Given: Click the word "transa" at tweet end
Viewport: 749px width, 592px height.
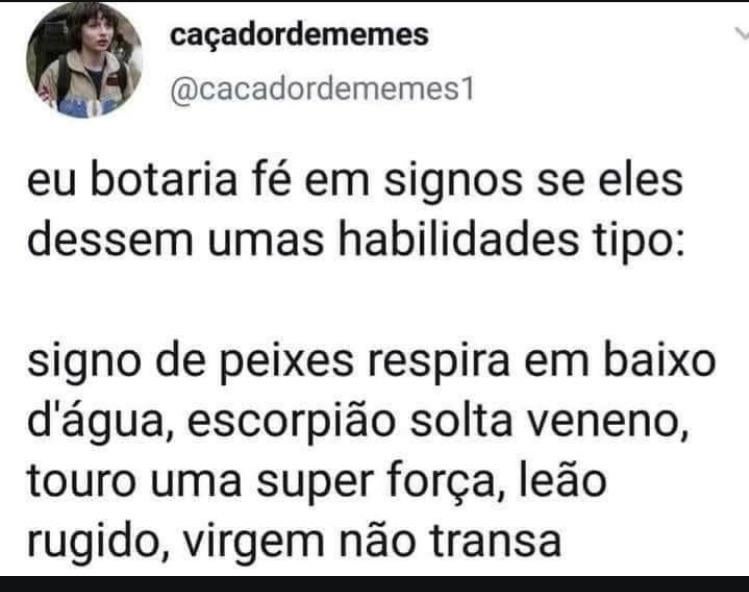Looking at the screenshot, I should click(x=495, y=542).
